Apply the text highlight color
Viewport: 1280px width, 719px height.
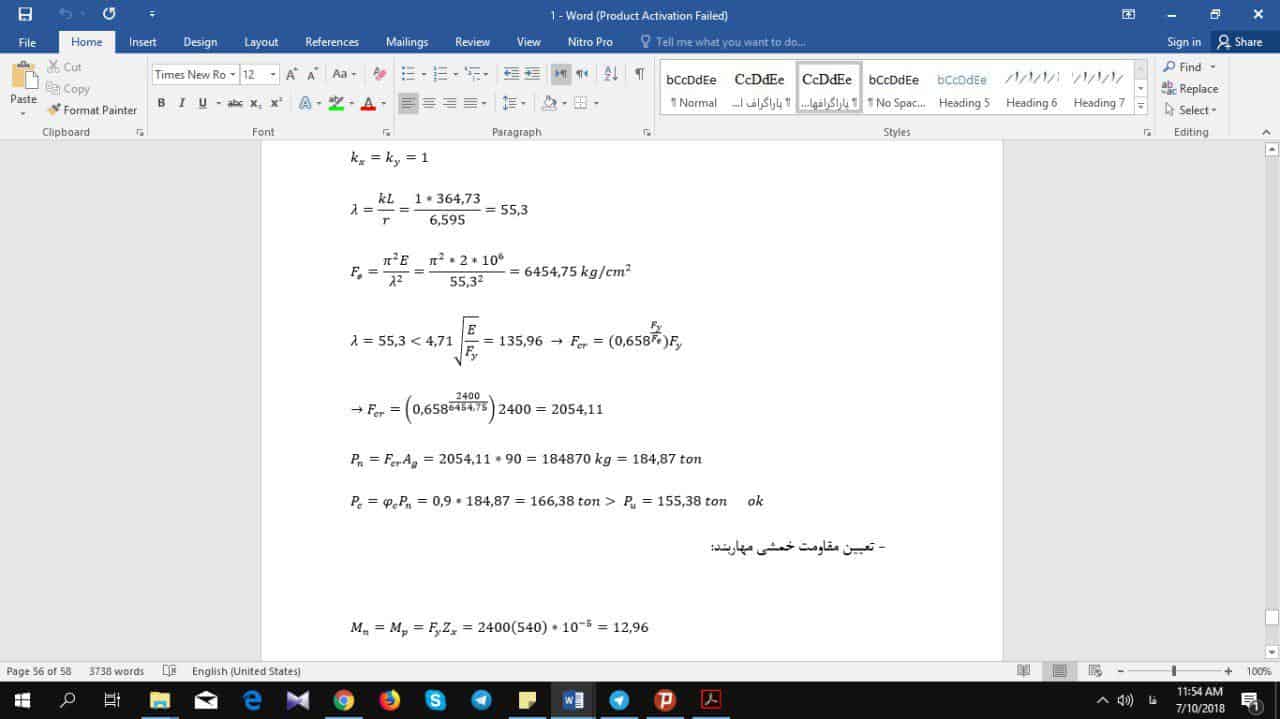tap(336, 103)
